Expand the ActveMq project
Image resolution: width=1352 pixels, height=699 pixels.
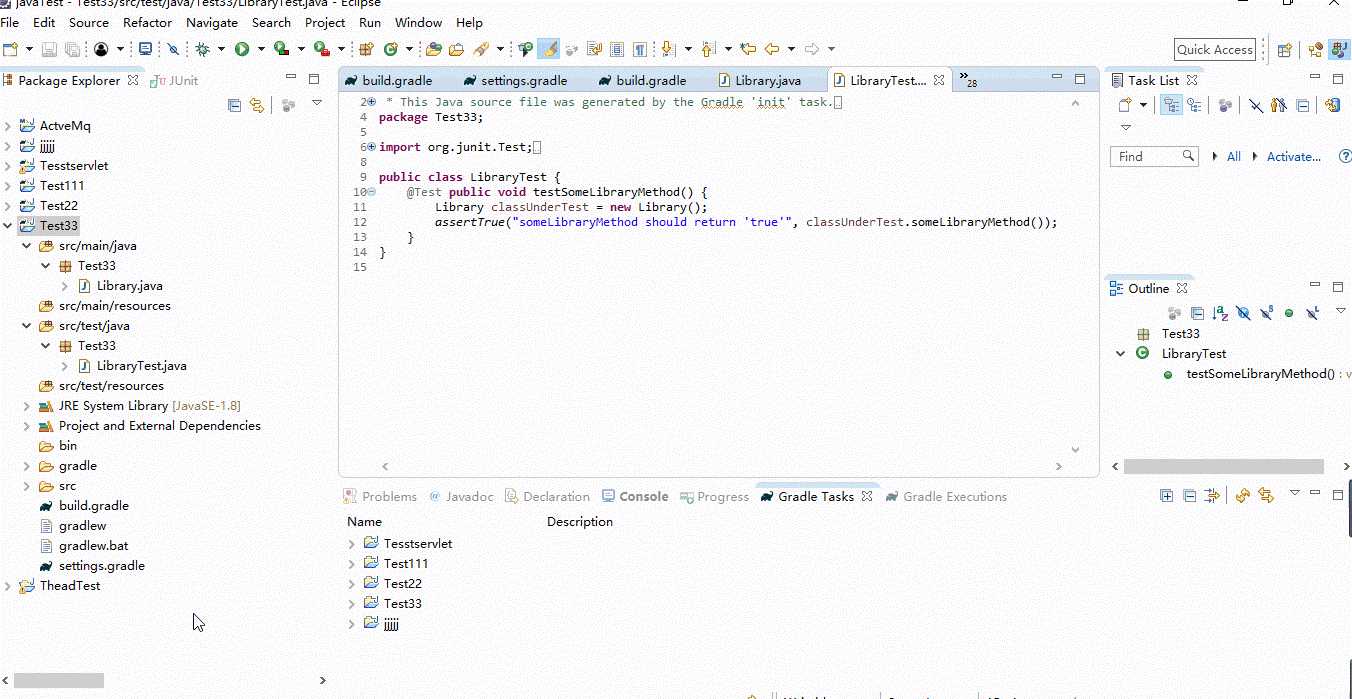pyautogui.click(x=8, y=126)
